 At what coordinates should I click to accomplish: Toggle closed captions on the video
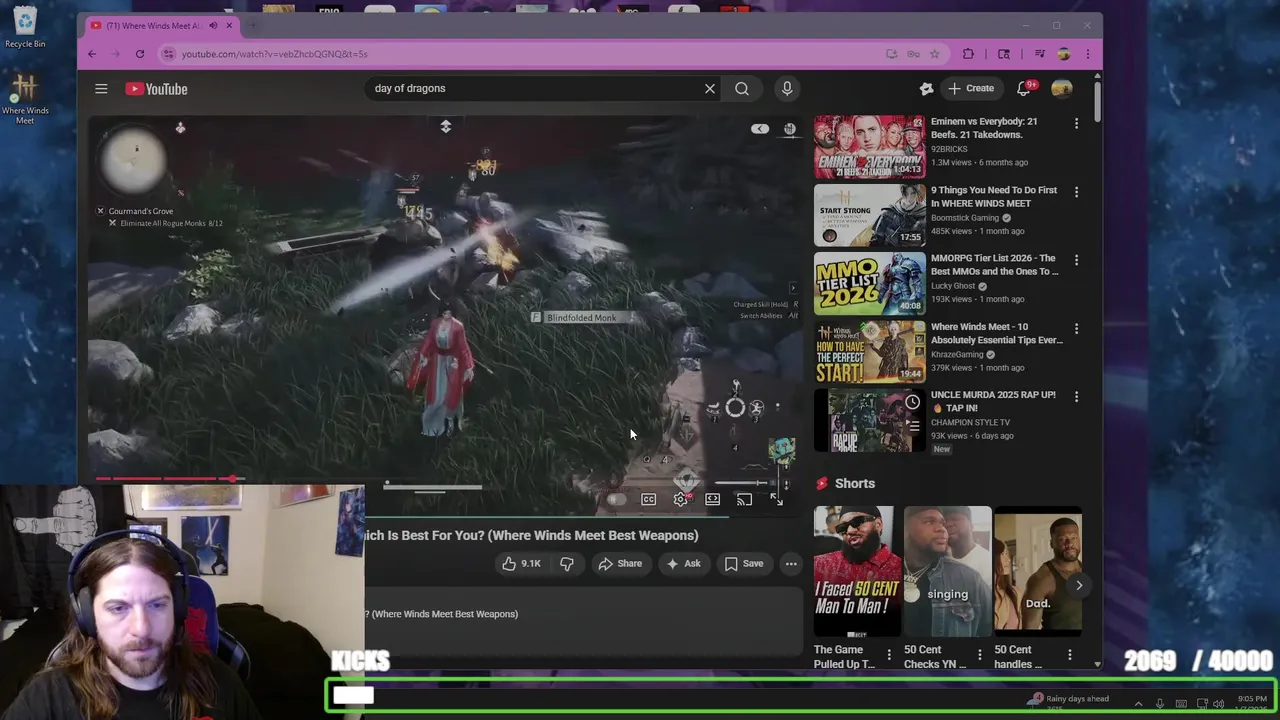click(649, 499)
